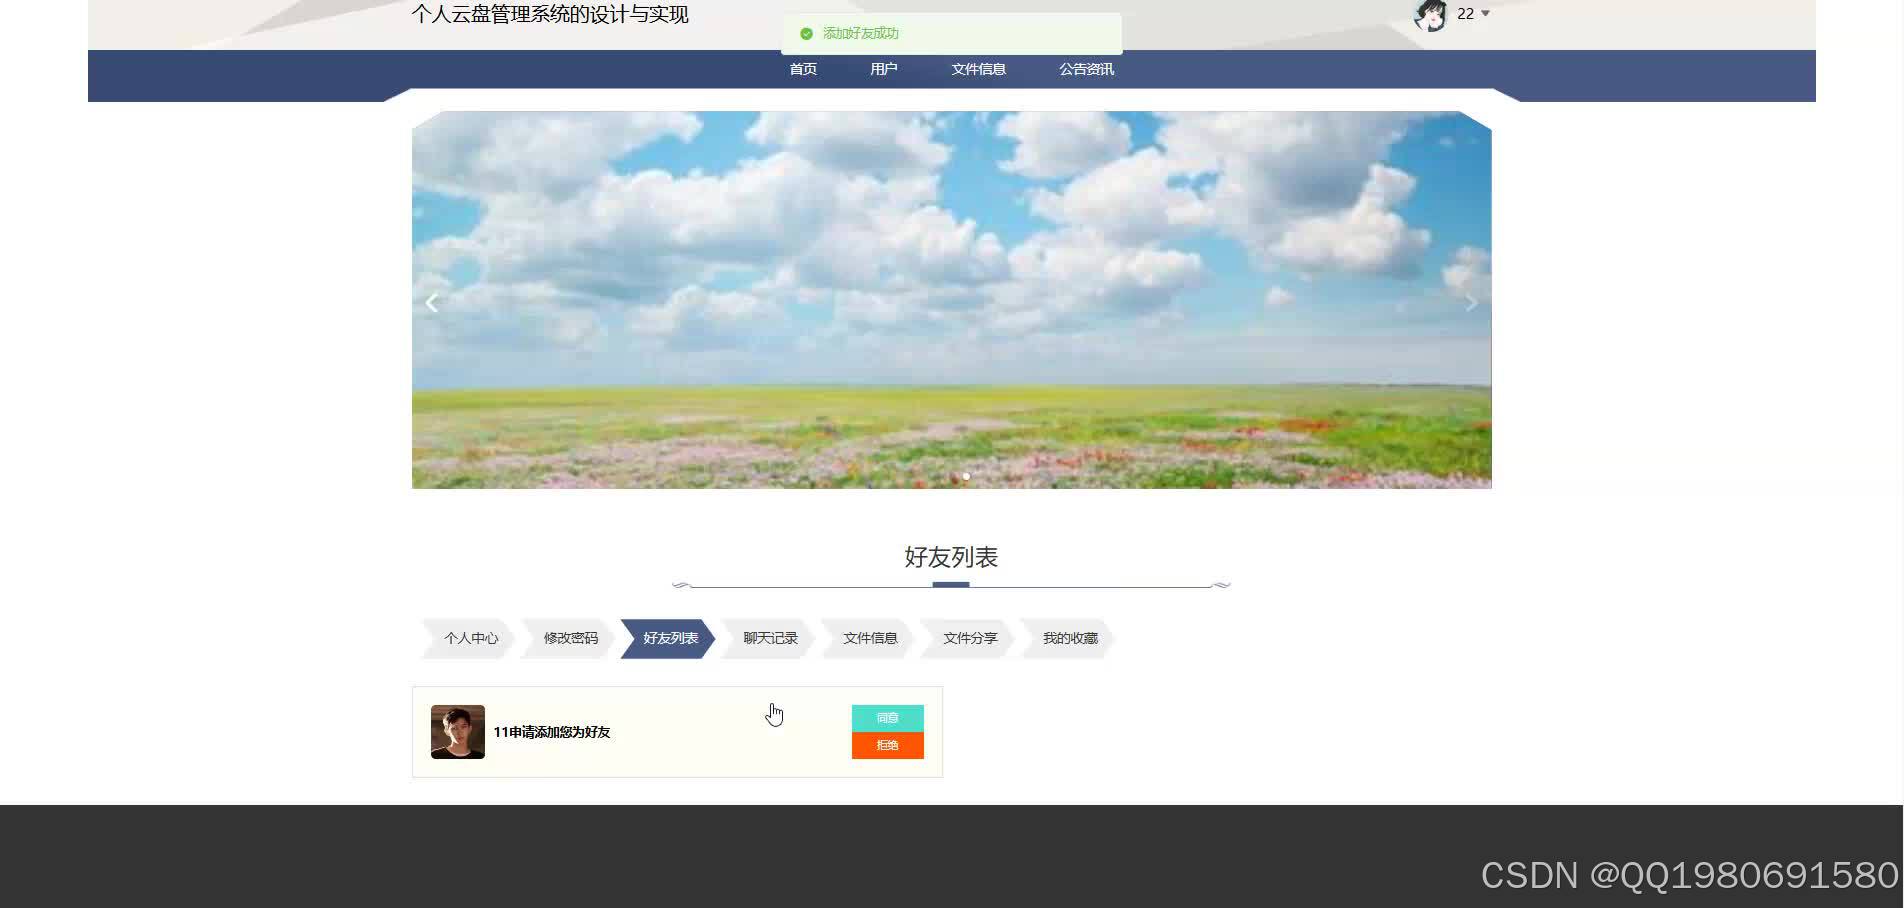Image resolution: width=1904 pixels, height=908 pixels.
Task: Click the next carousel arrow
Action: click(1470, 302)
